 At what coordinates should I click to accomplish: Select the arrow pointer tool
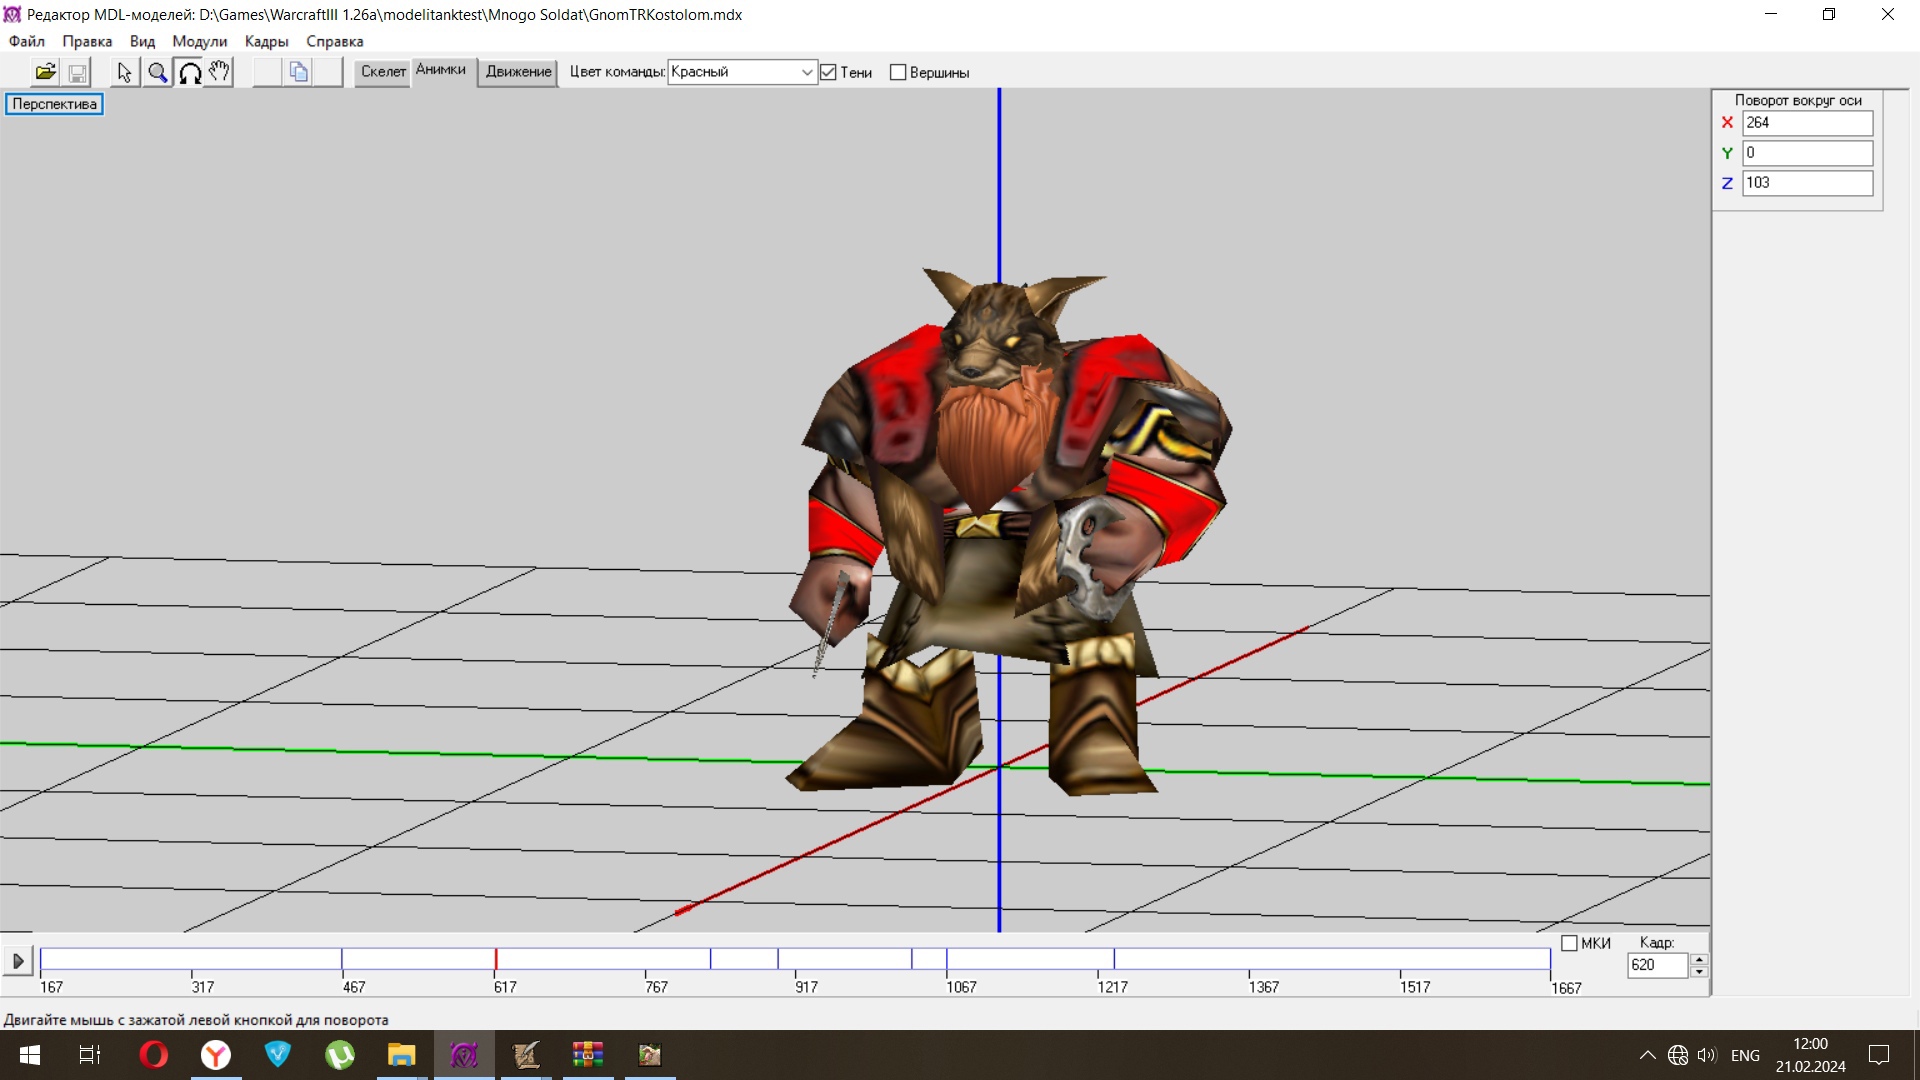pos(124,72)
